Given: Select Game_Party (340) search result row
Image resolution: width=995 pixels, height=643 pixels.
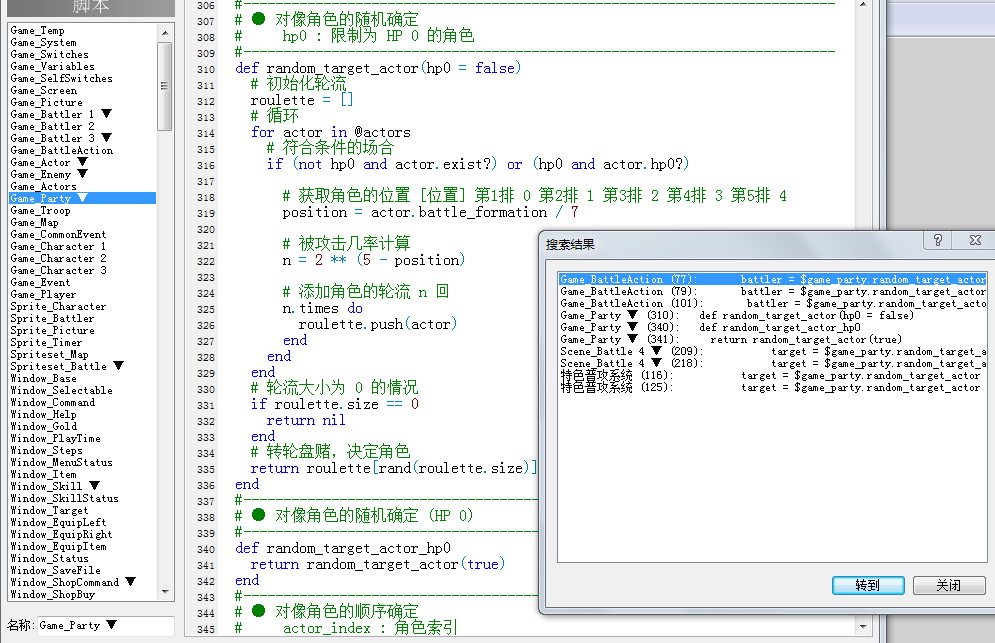Looking at the screenshot, I should click(773, 328).
